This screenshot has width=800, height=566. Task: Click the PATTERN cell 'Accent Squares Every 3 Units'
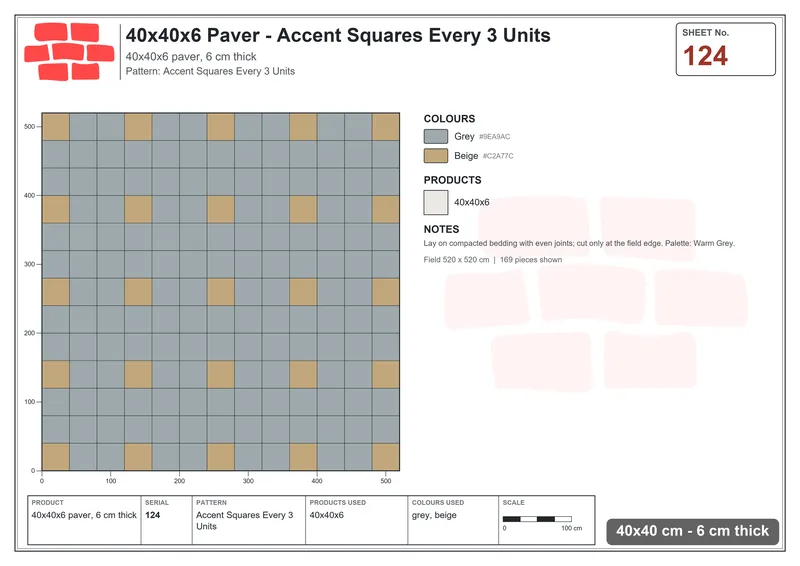(245, 521)
